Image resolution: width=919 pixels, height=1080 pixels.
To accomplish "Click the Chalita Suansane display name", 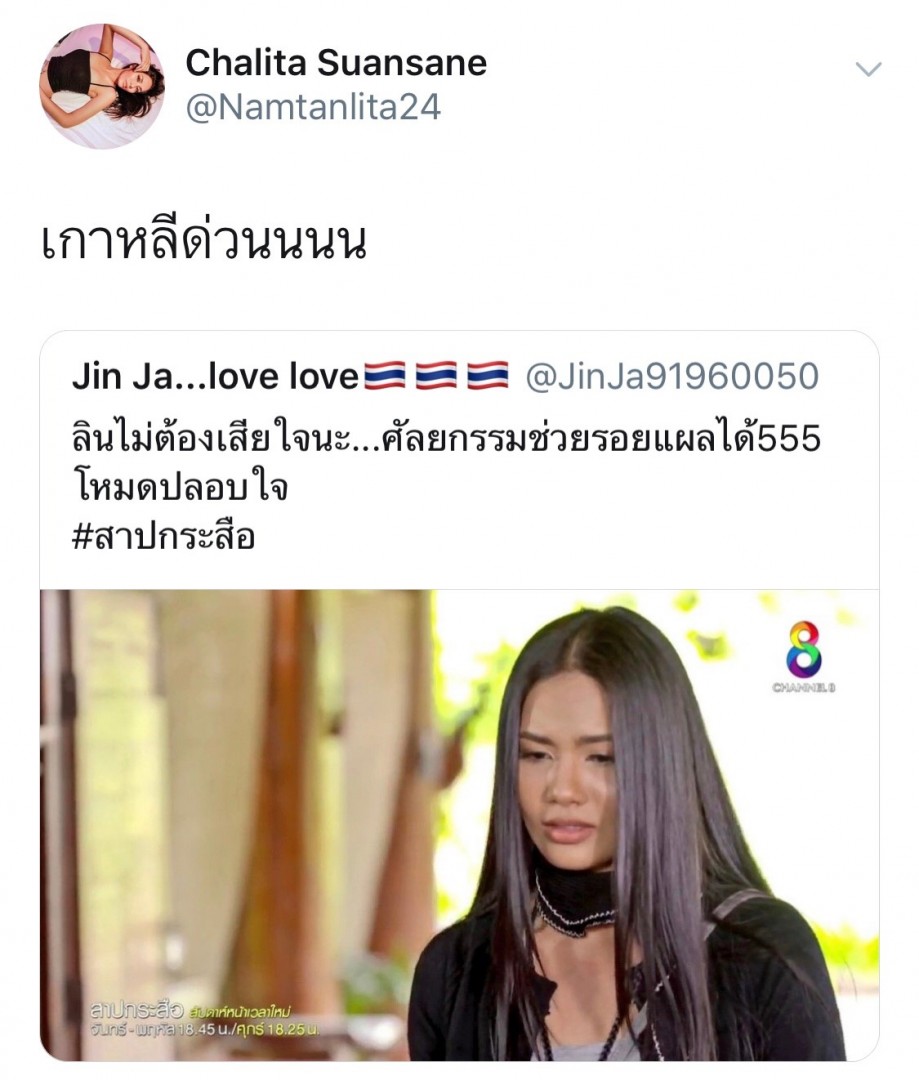I will (336, 63).
